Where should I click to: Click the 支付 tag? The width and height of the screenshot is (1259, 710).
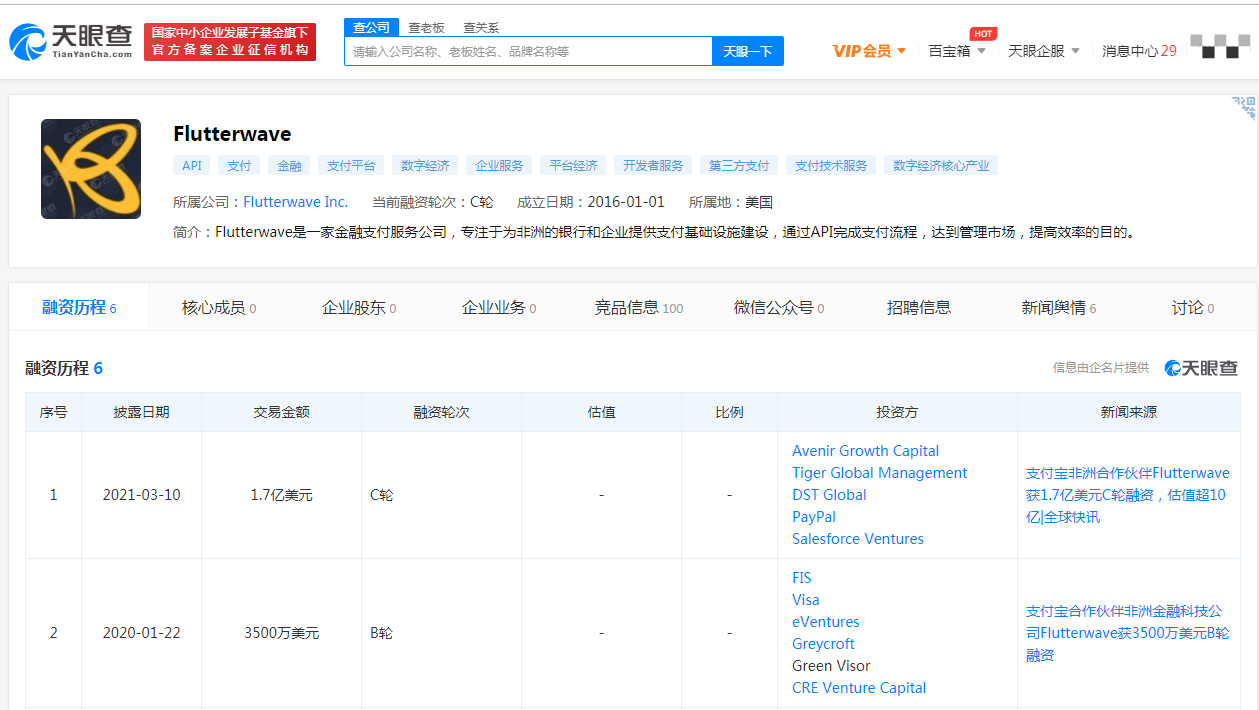239,166
